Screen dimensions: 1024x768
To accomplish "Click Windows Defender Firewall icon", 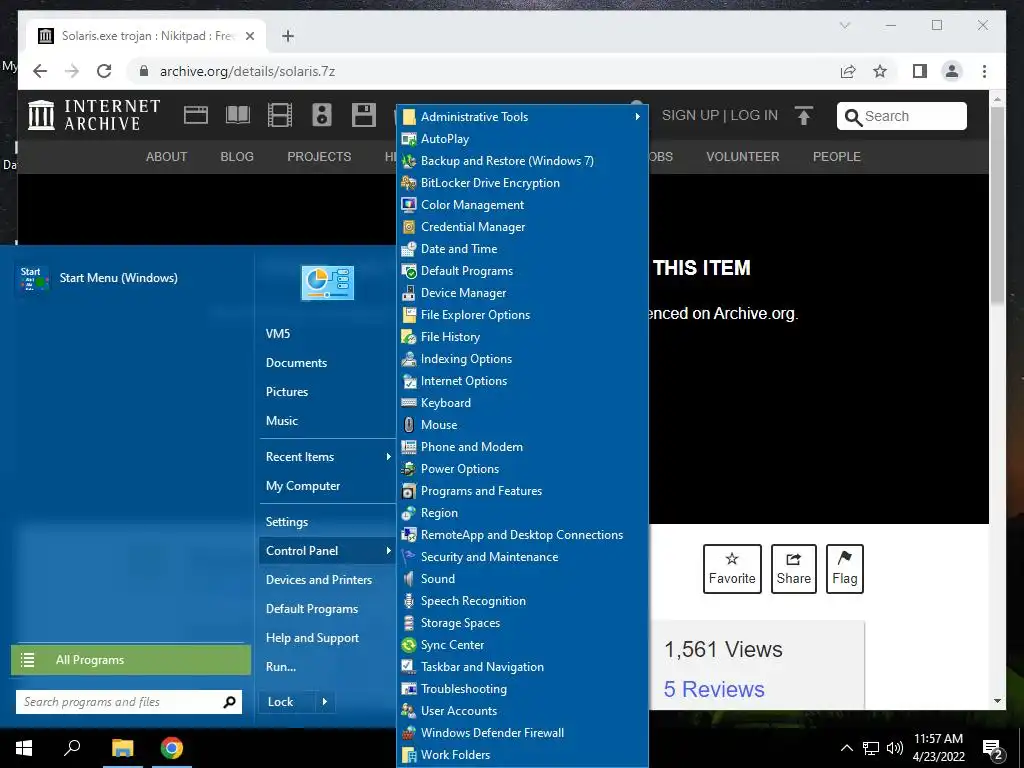I will click(409, 733).
